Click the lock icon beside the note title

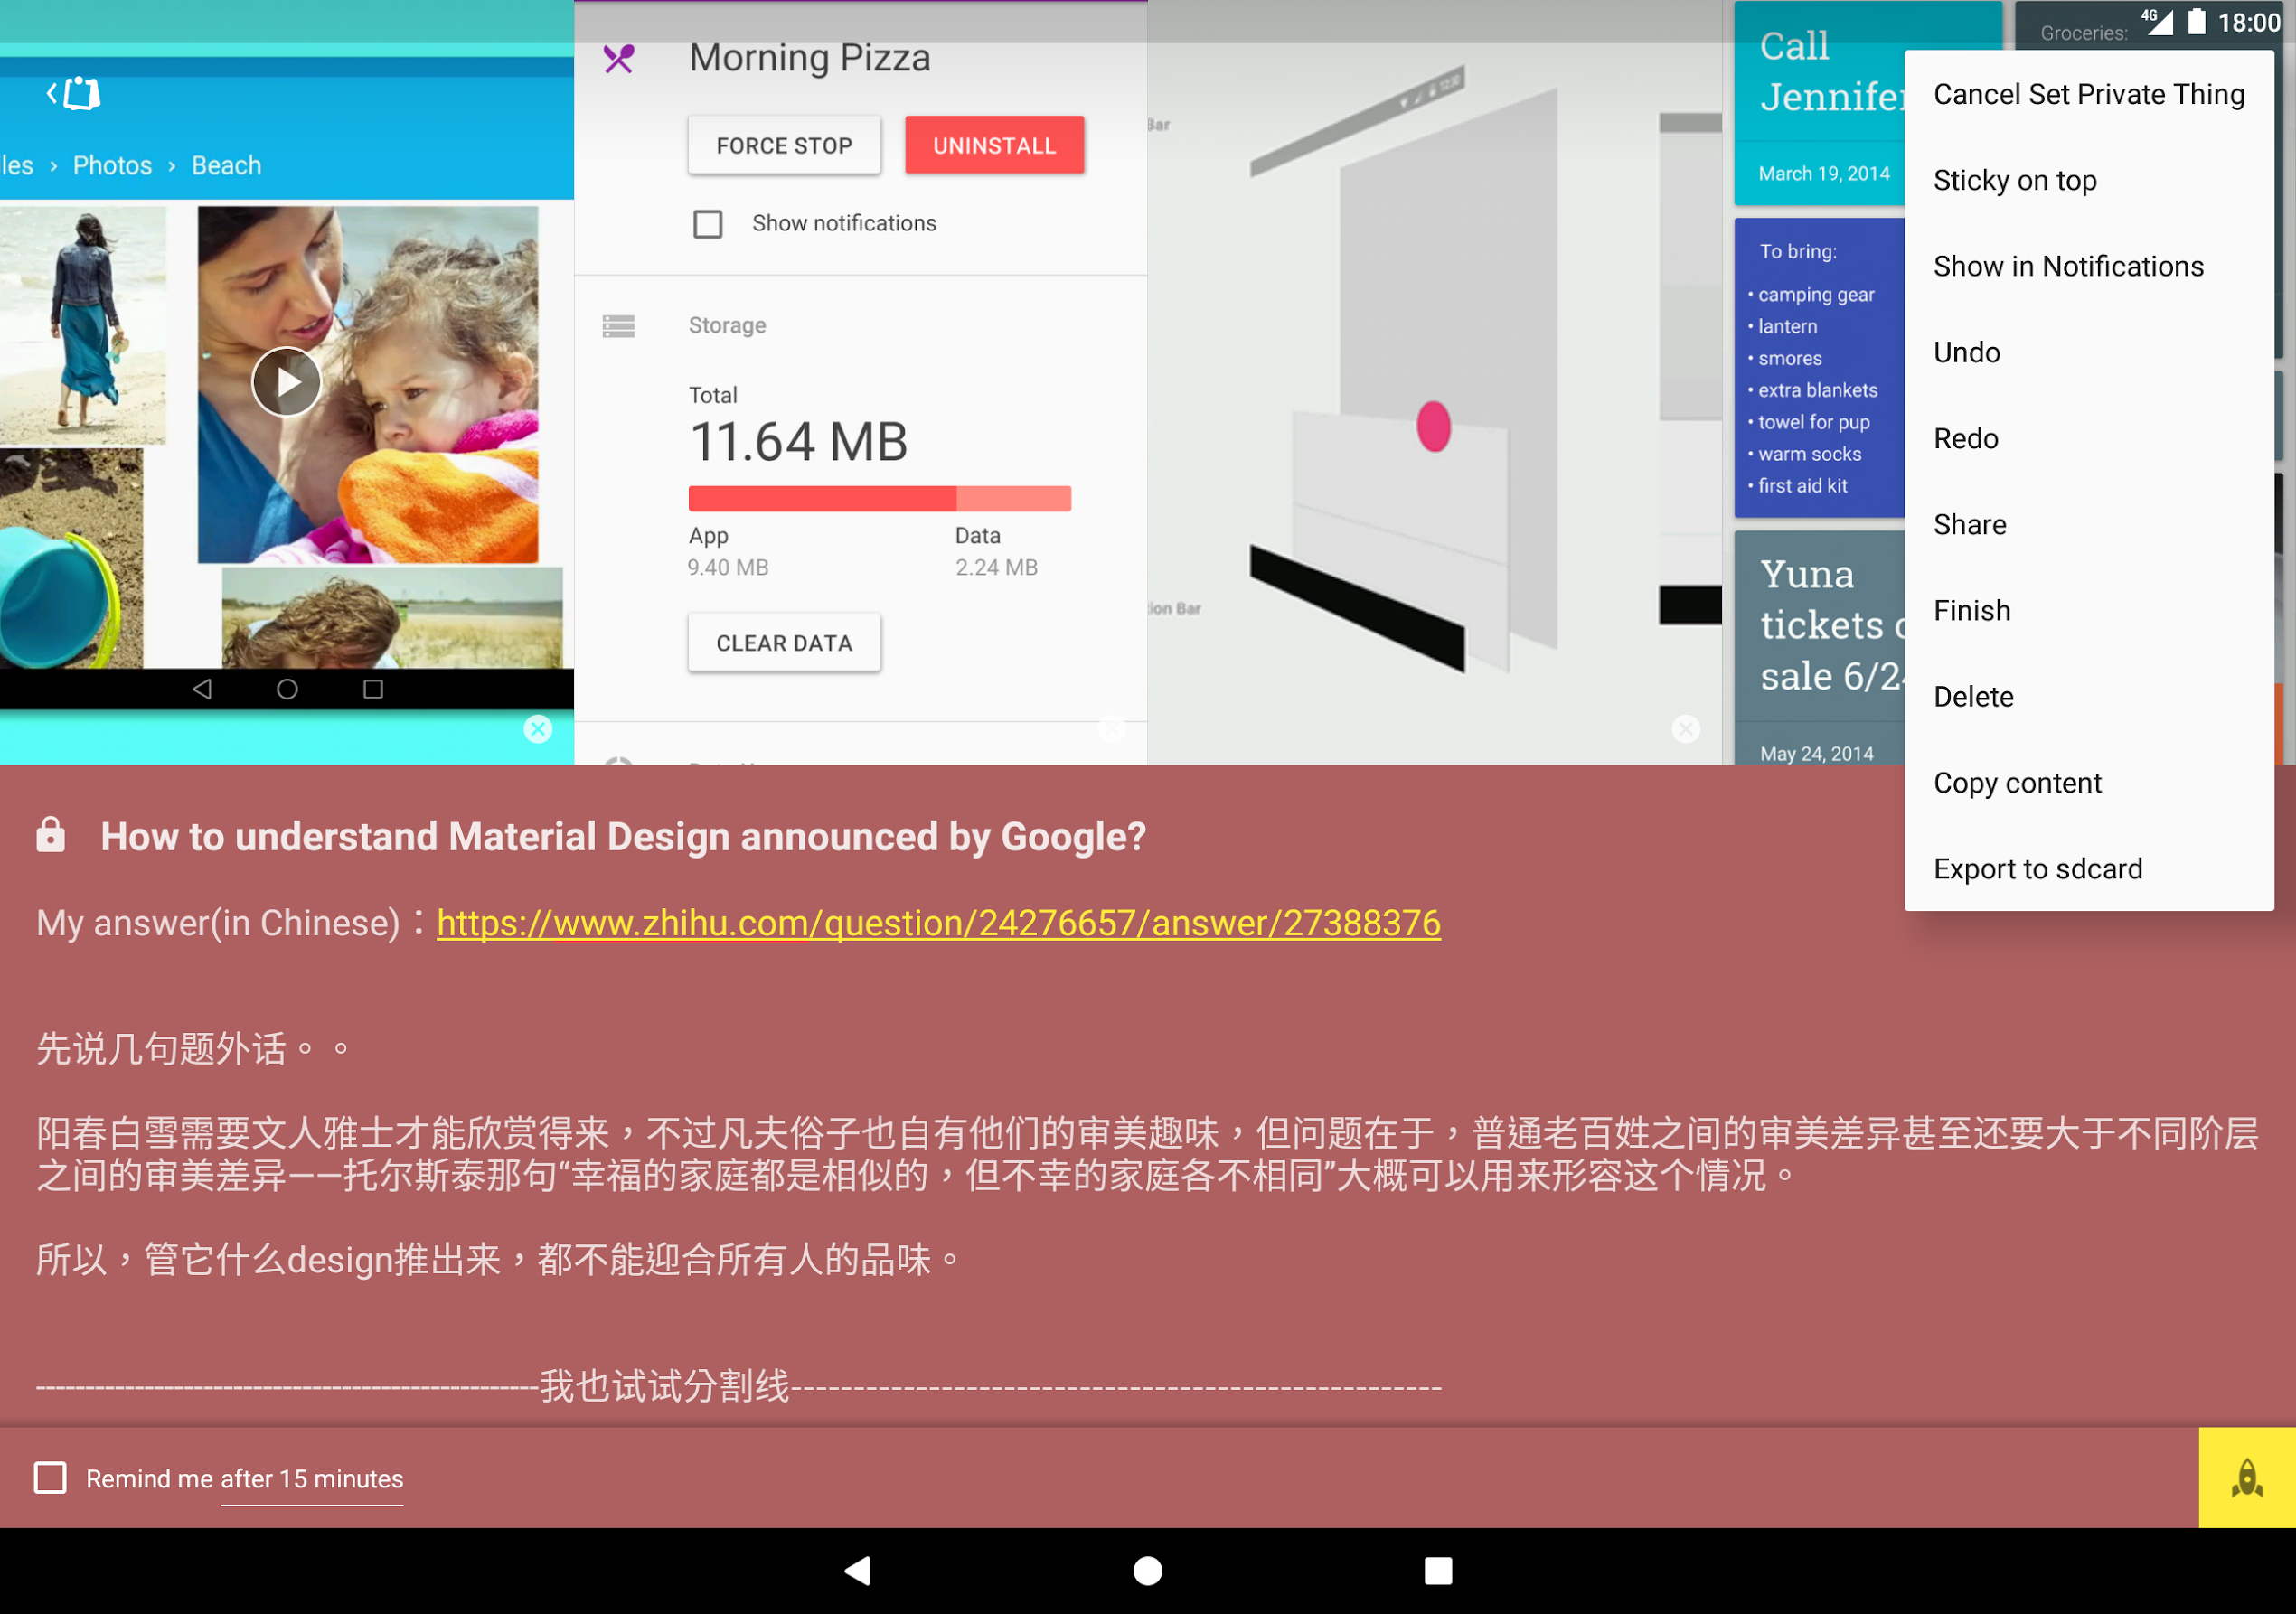[50, 836]
